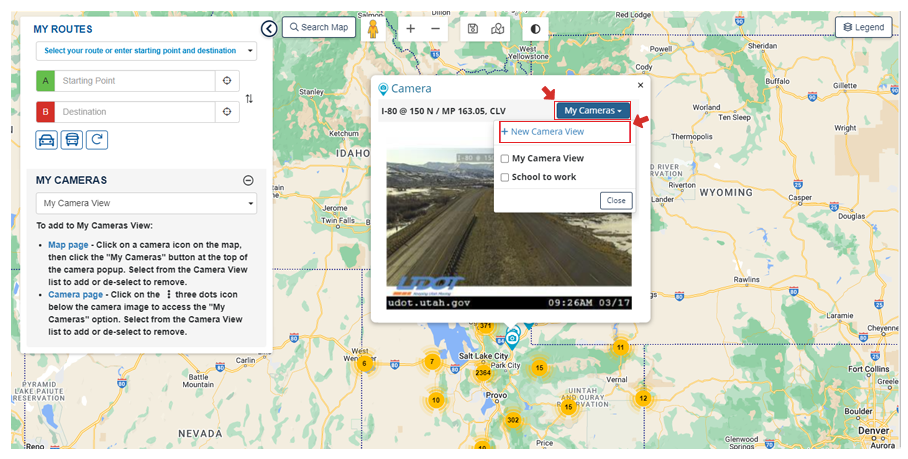Zoom in with the plus icon
Image resolution: width=908 pixels, height=459 pixels.
411,28
